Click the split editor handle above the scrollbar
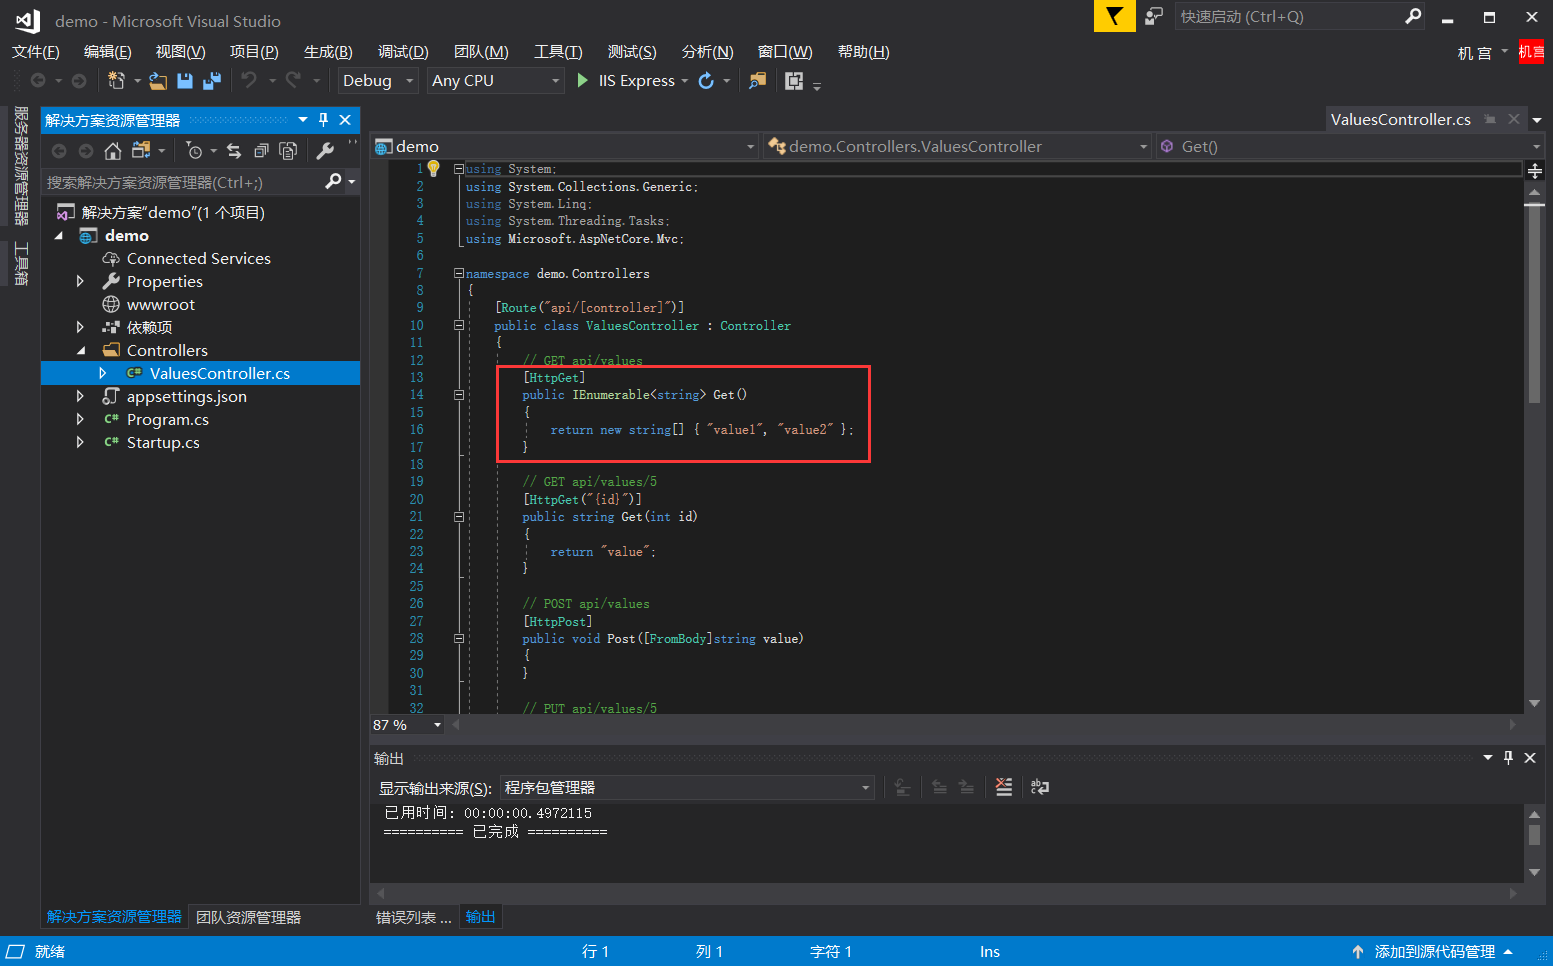Viewport: 1553px width, 966px height. pyautogui.click(x=1534, y=171)
